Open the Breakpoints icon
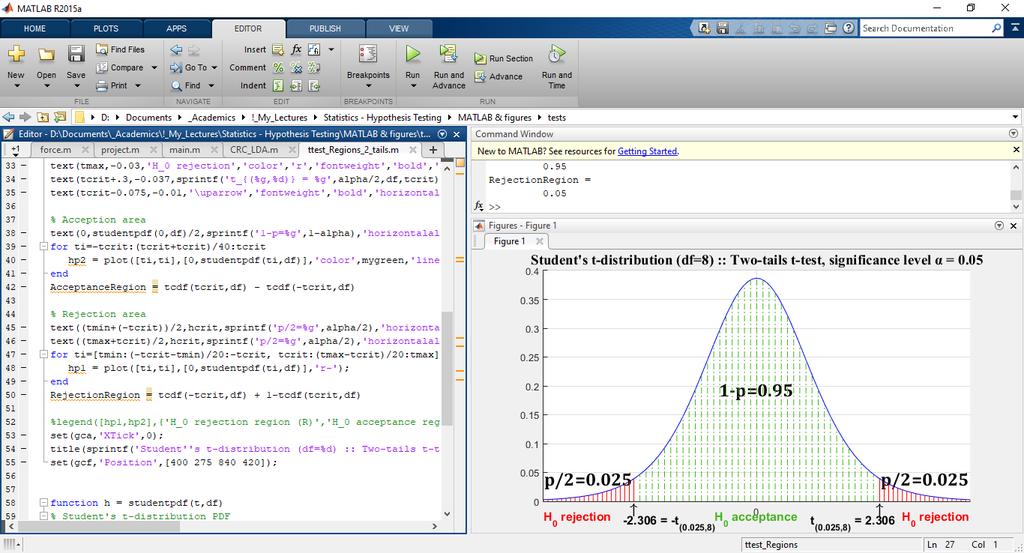 coord(368,54)
